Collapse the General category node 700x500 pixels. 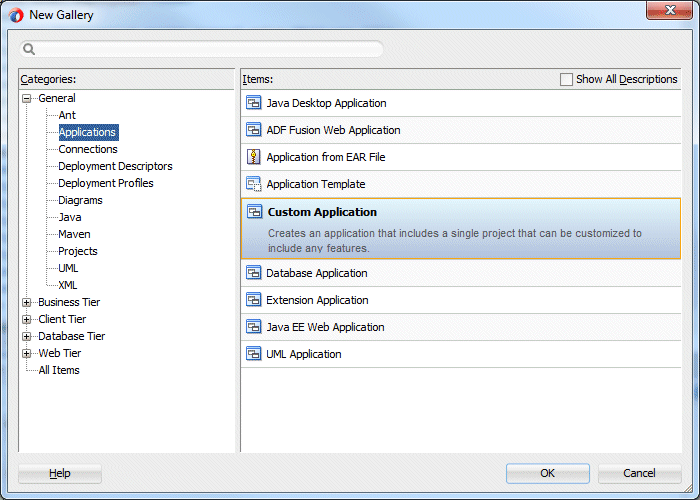tap(27, 98)
